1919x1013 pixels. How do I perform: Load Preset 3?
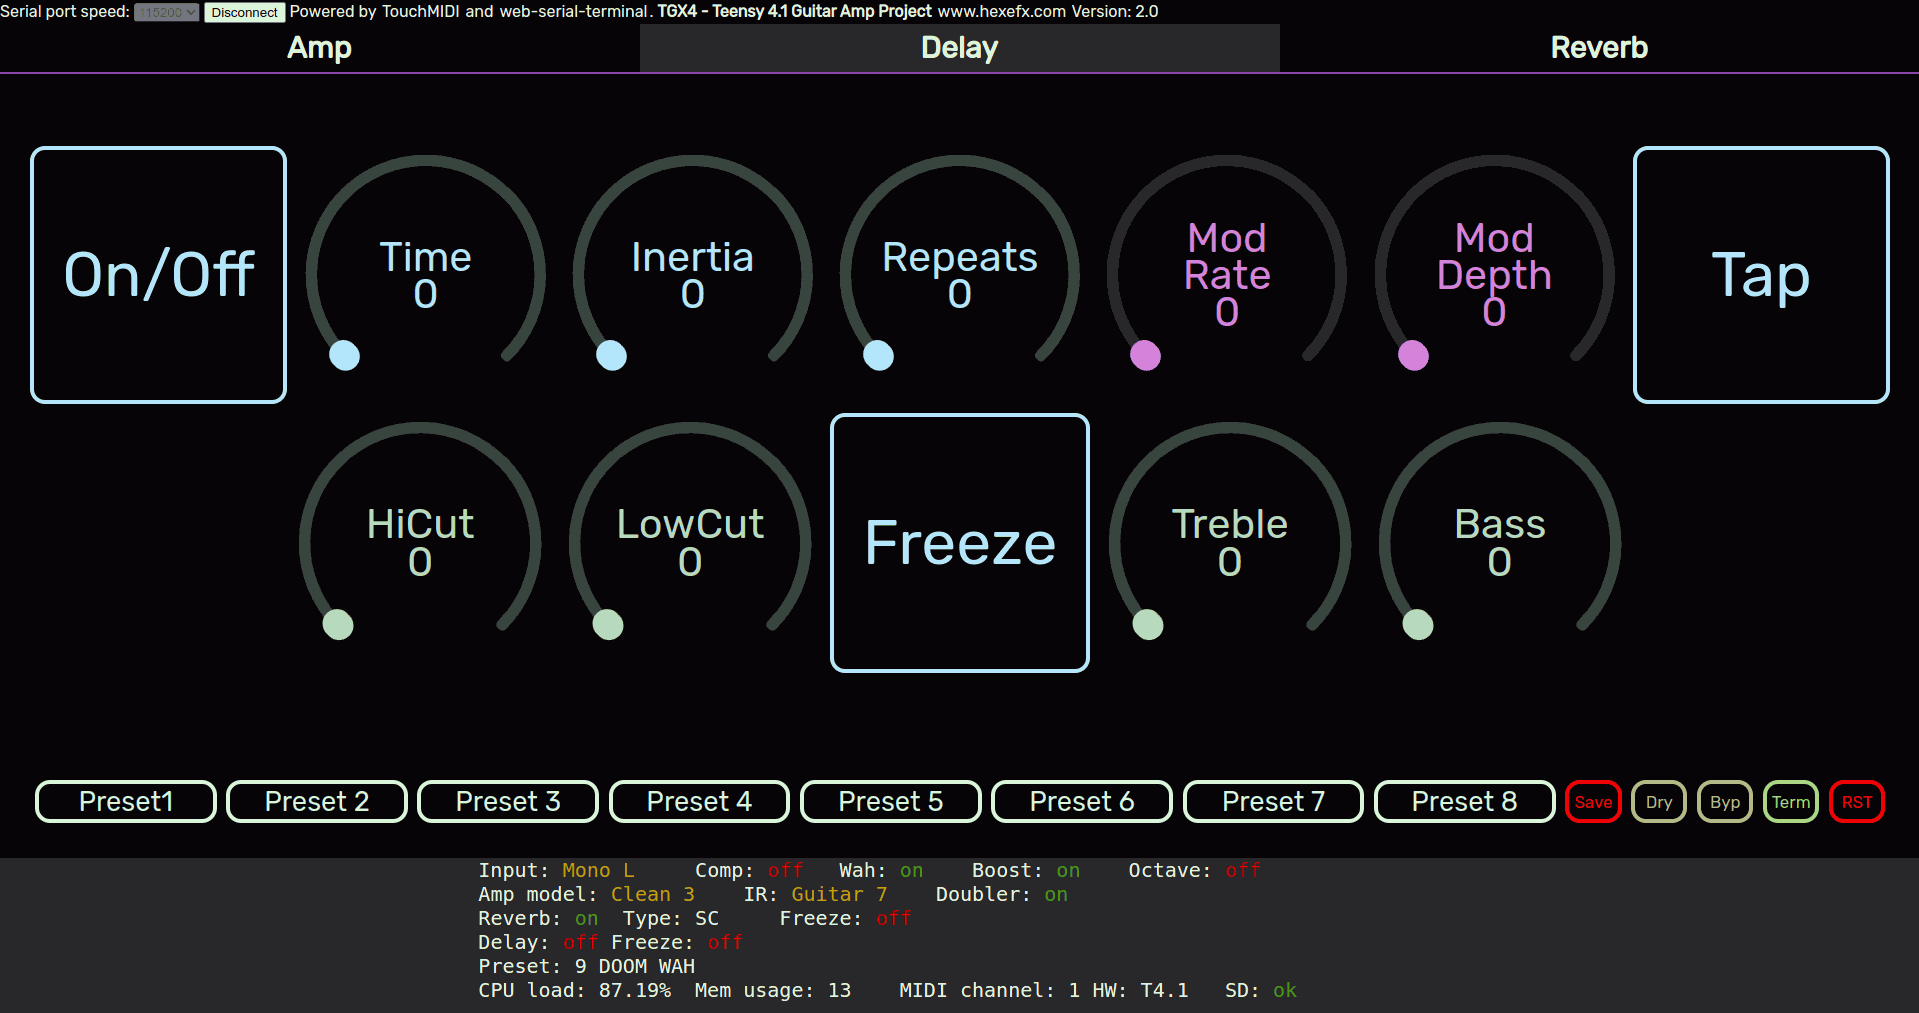(x=508, y=802)
